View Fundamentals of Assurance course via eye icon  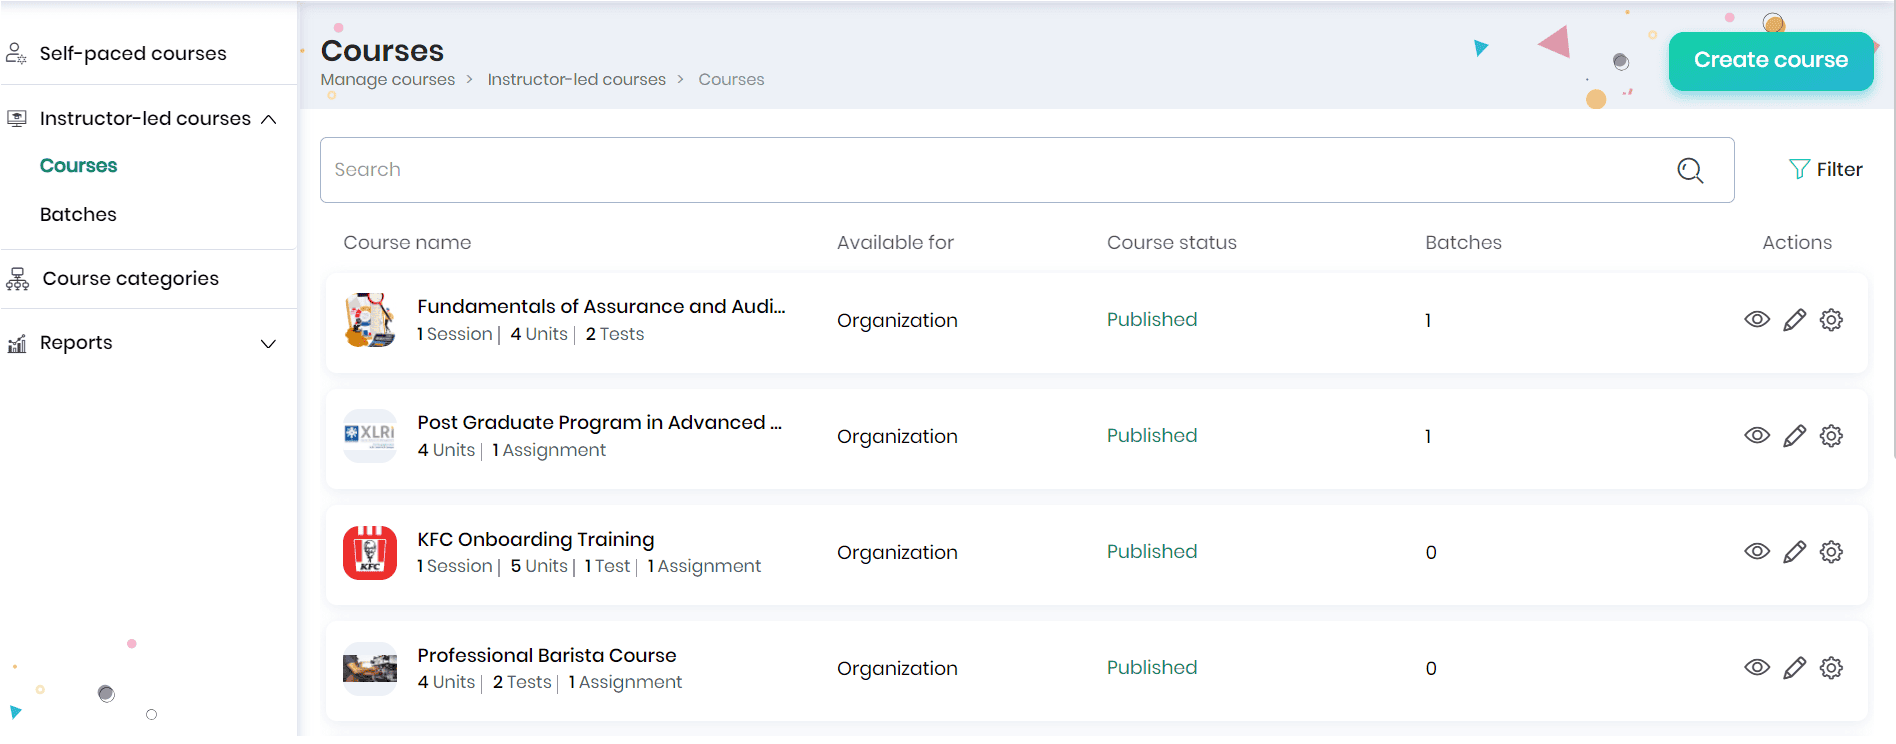point(1757,320)
